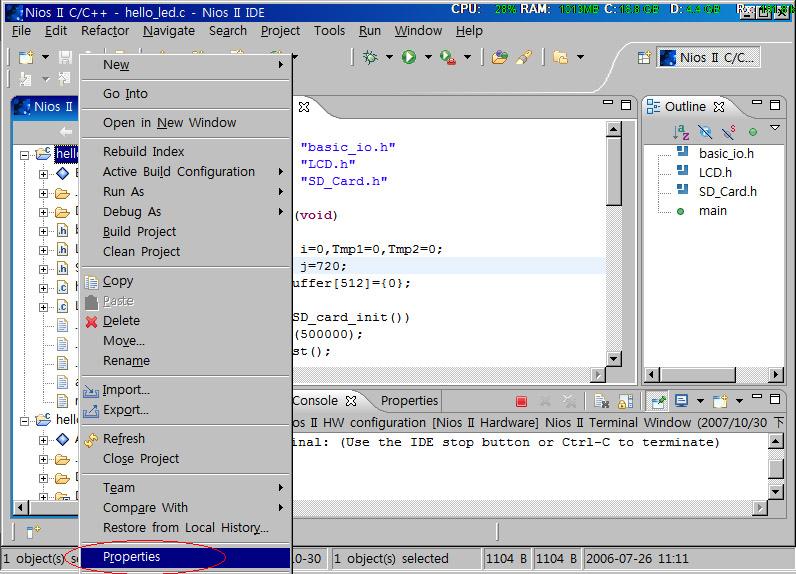The width and height of the screenshot is (796, 574).
Task: Open the Outline view menu triangle
Action: point(775,128)
